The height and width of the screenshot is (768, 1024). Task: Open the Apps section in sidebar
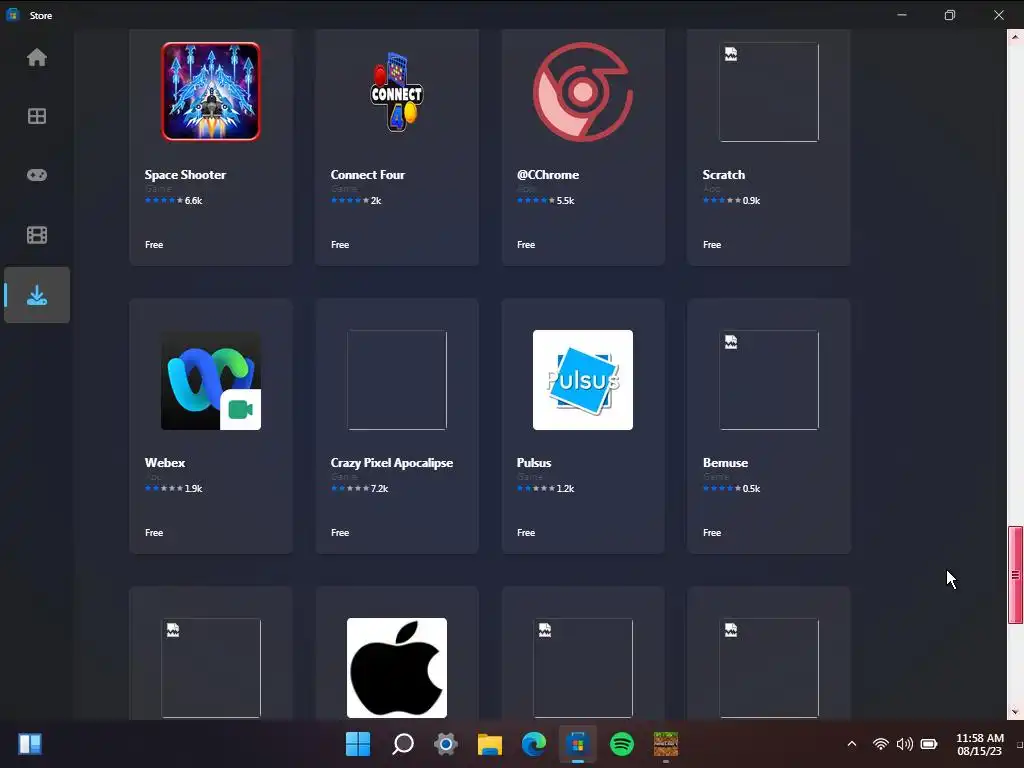pos(37,116)
